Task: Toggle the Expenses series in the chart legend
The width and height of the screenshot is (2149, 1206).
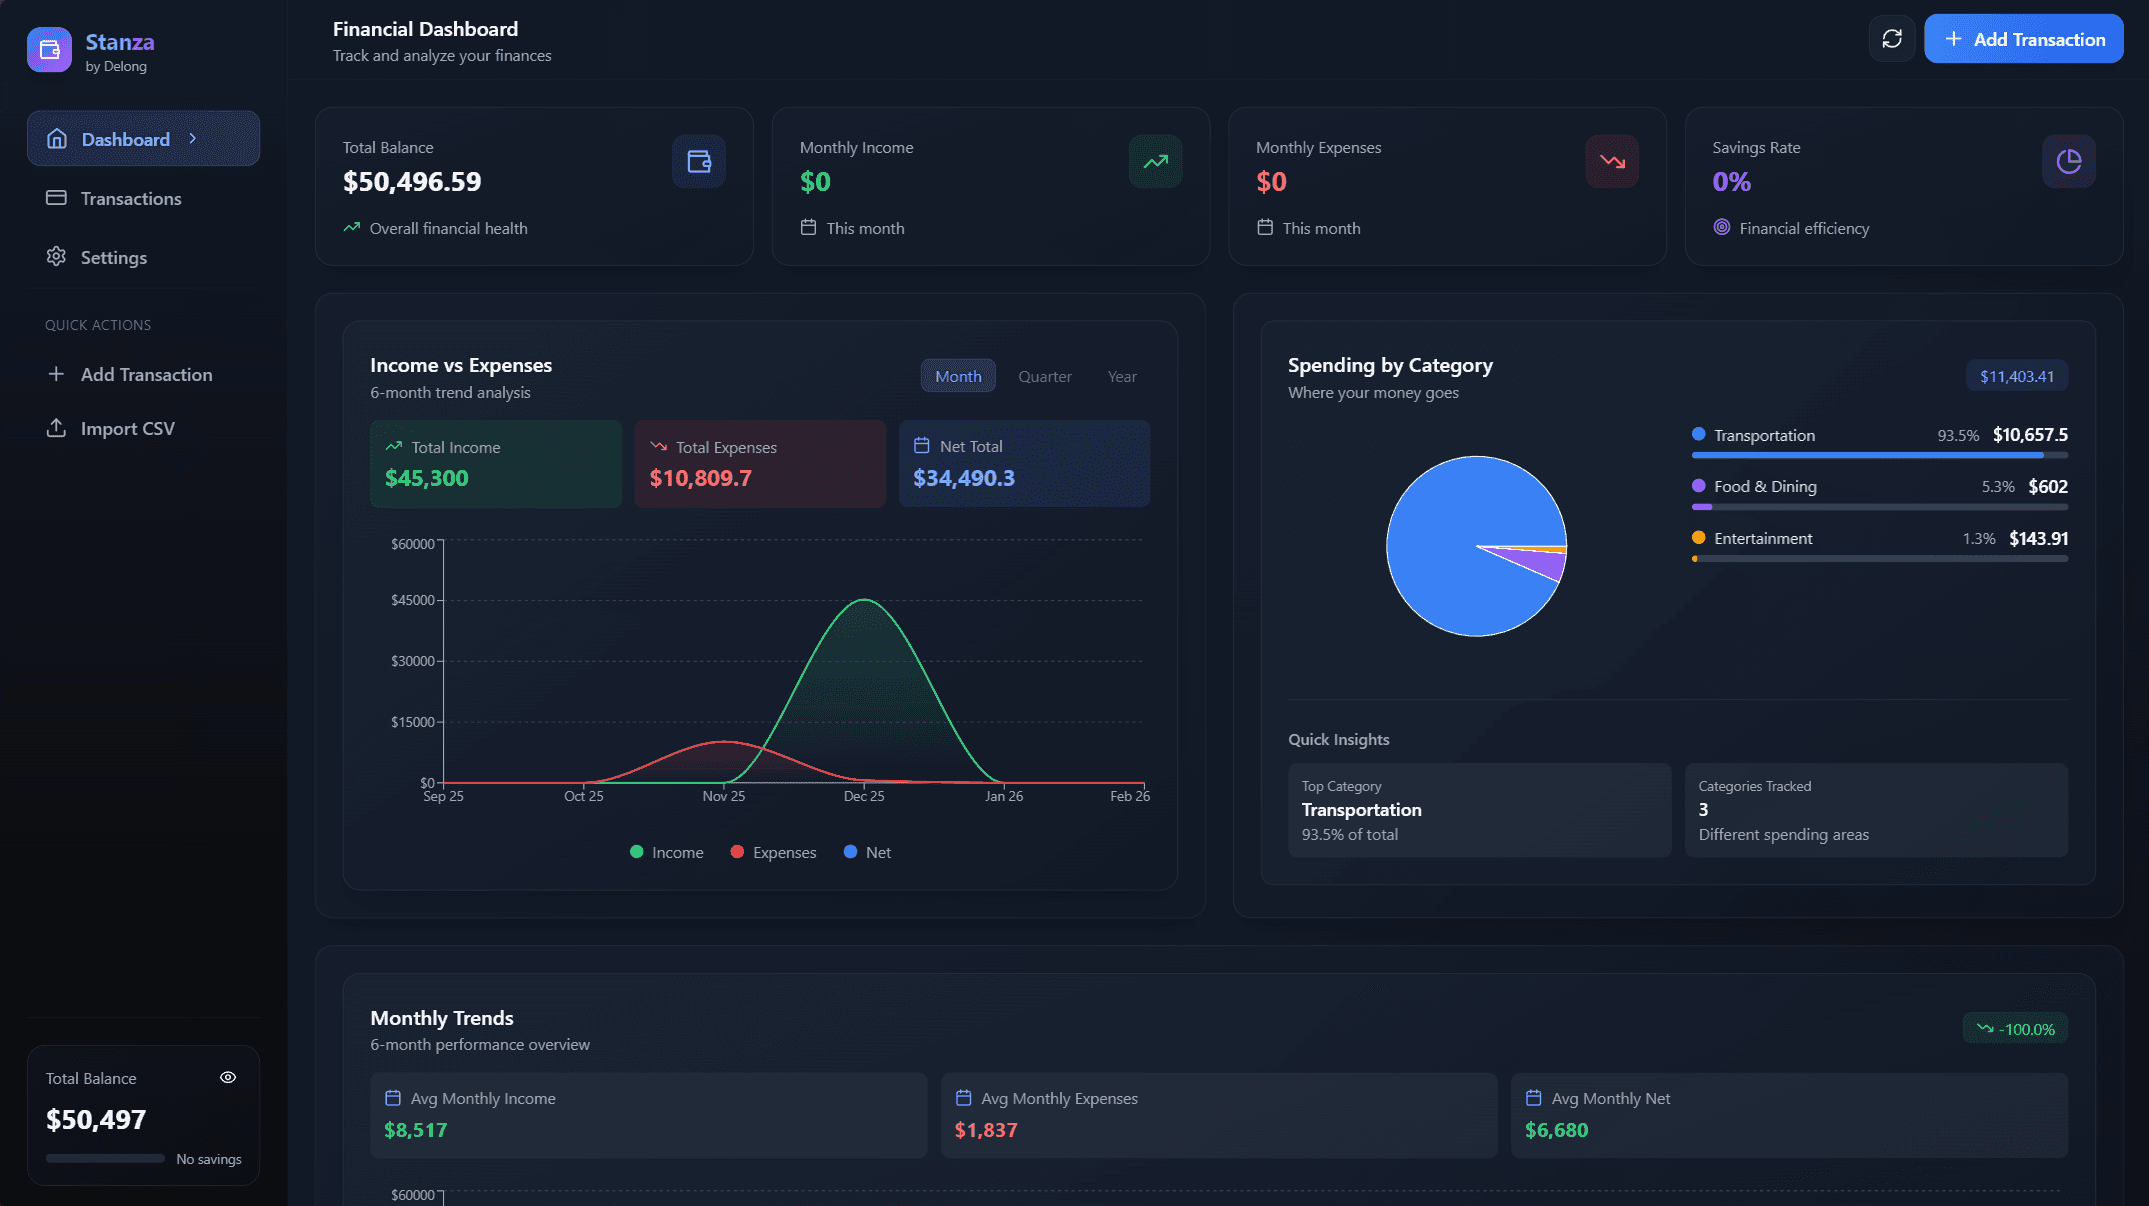Action: (772, 852)
